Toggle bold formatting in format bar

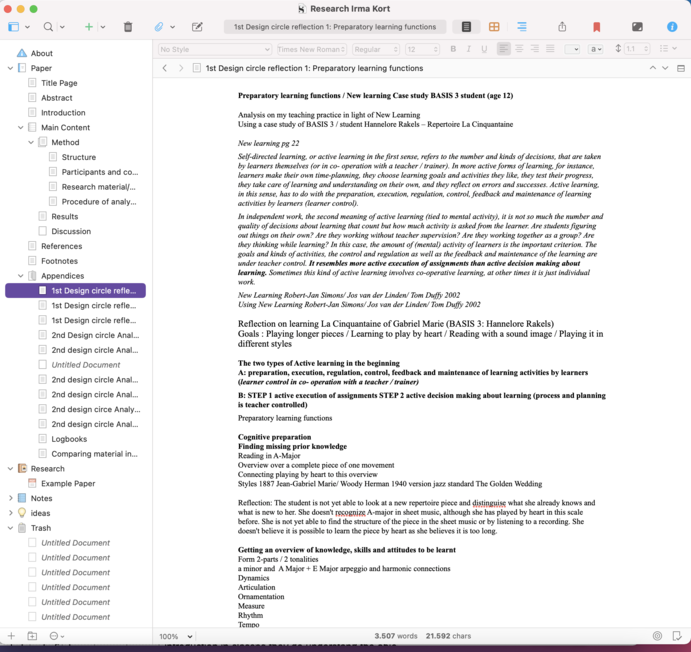[x=453, y=49]
